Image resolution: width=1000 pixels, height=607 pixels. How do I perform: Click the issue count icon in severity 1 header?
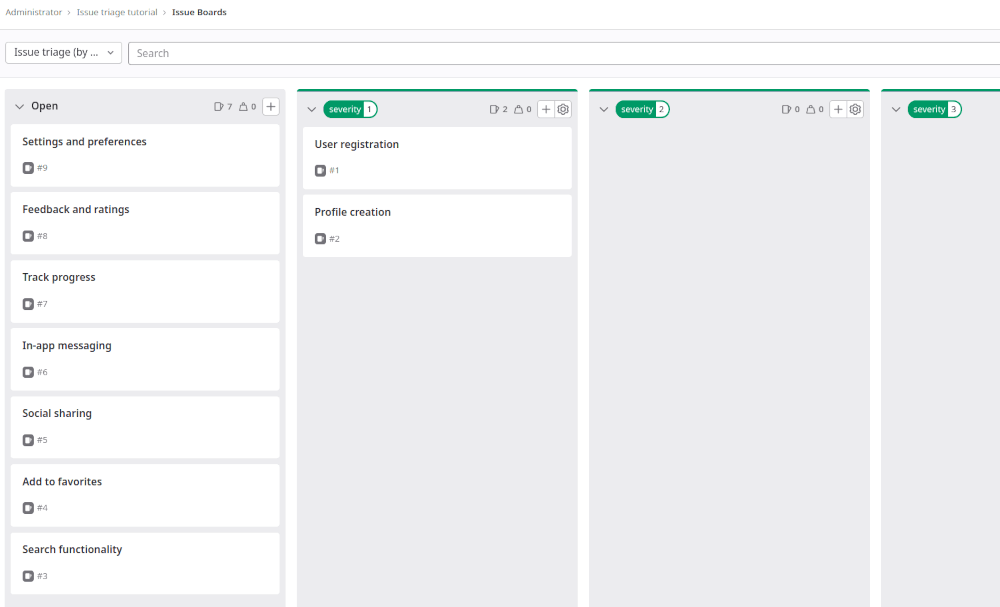coord(494,109)
